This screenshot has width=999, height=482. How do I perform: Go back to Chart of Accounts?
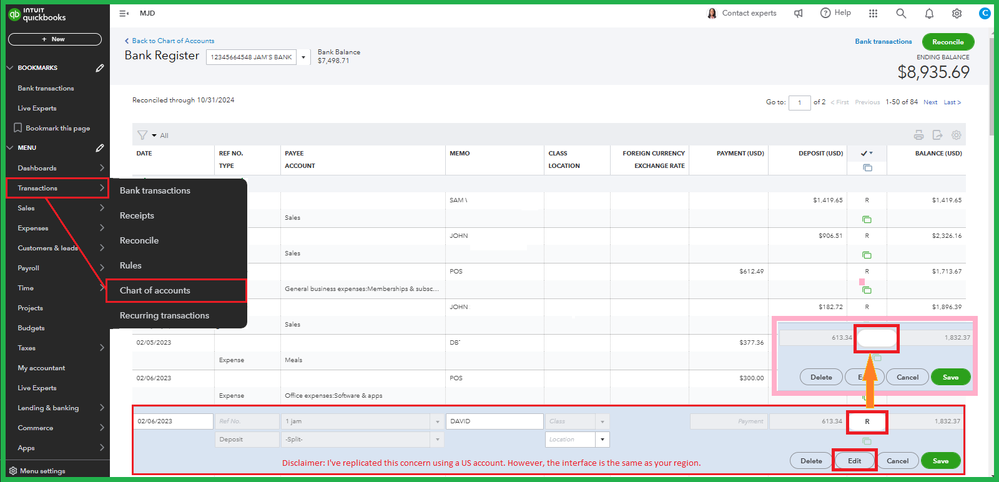(x=169, y=40)
